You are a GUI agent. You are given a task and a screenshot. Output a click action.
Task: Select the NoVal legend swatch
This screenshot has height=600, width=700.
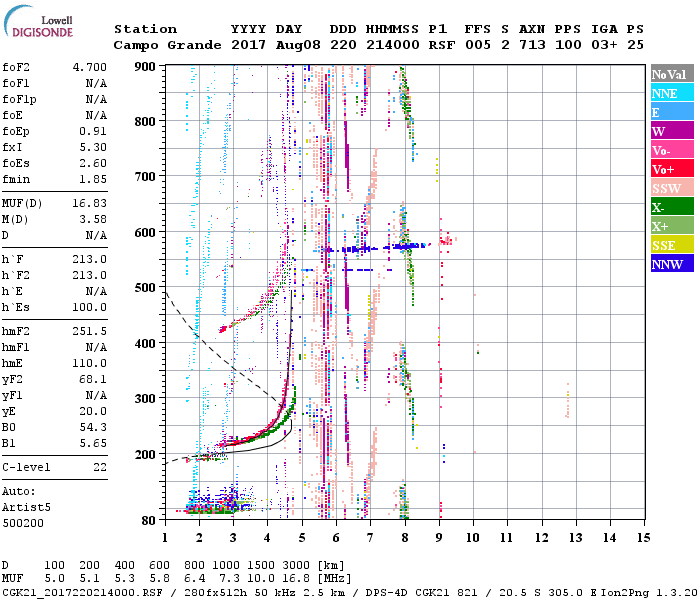coord(672,74)
